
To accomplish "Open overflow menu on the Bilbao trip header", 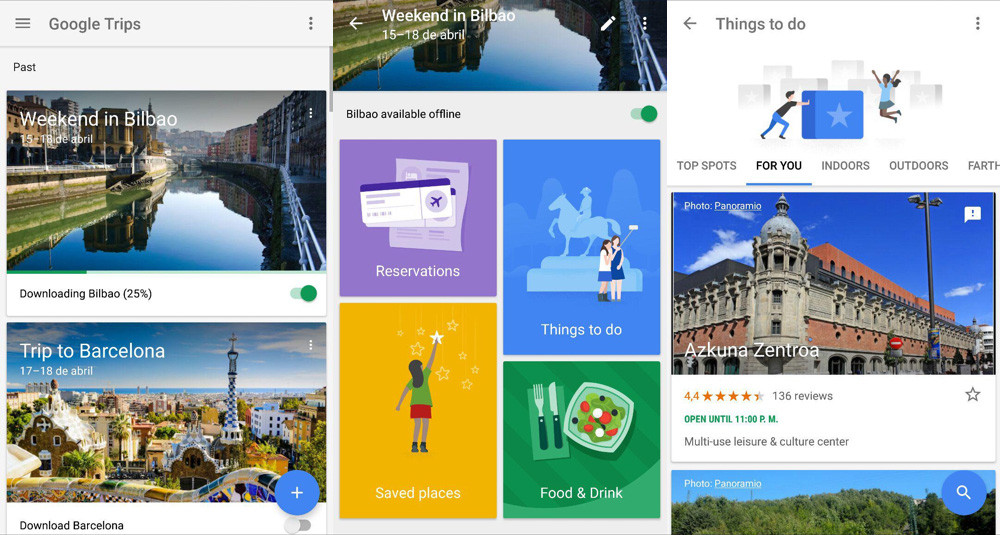I will pos(645,24).
